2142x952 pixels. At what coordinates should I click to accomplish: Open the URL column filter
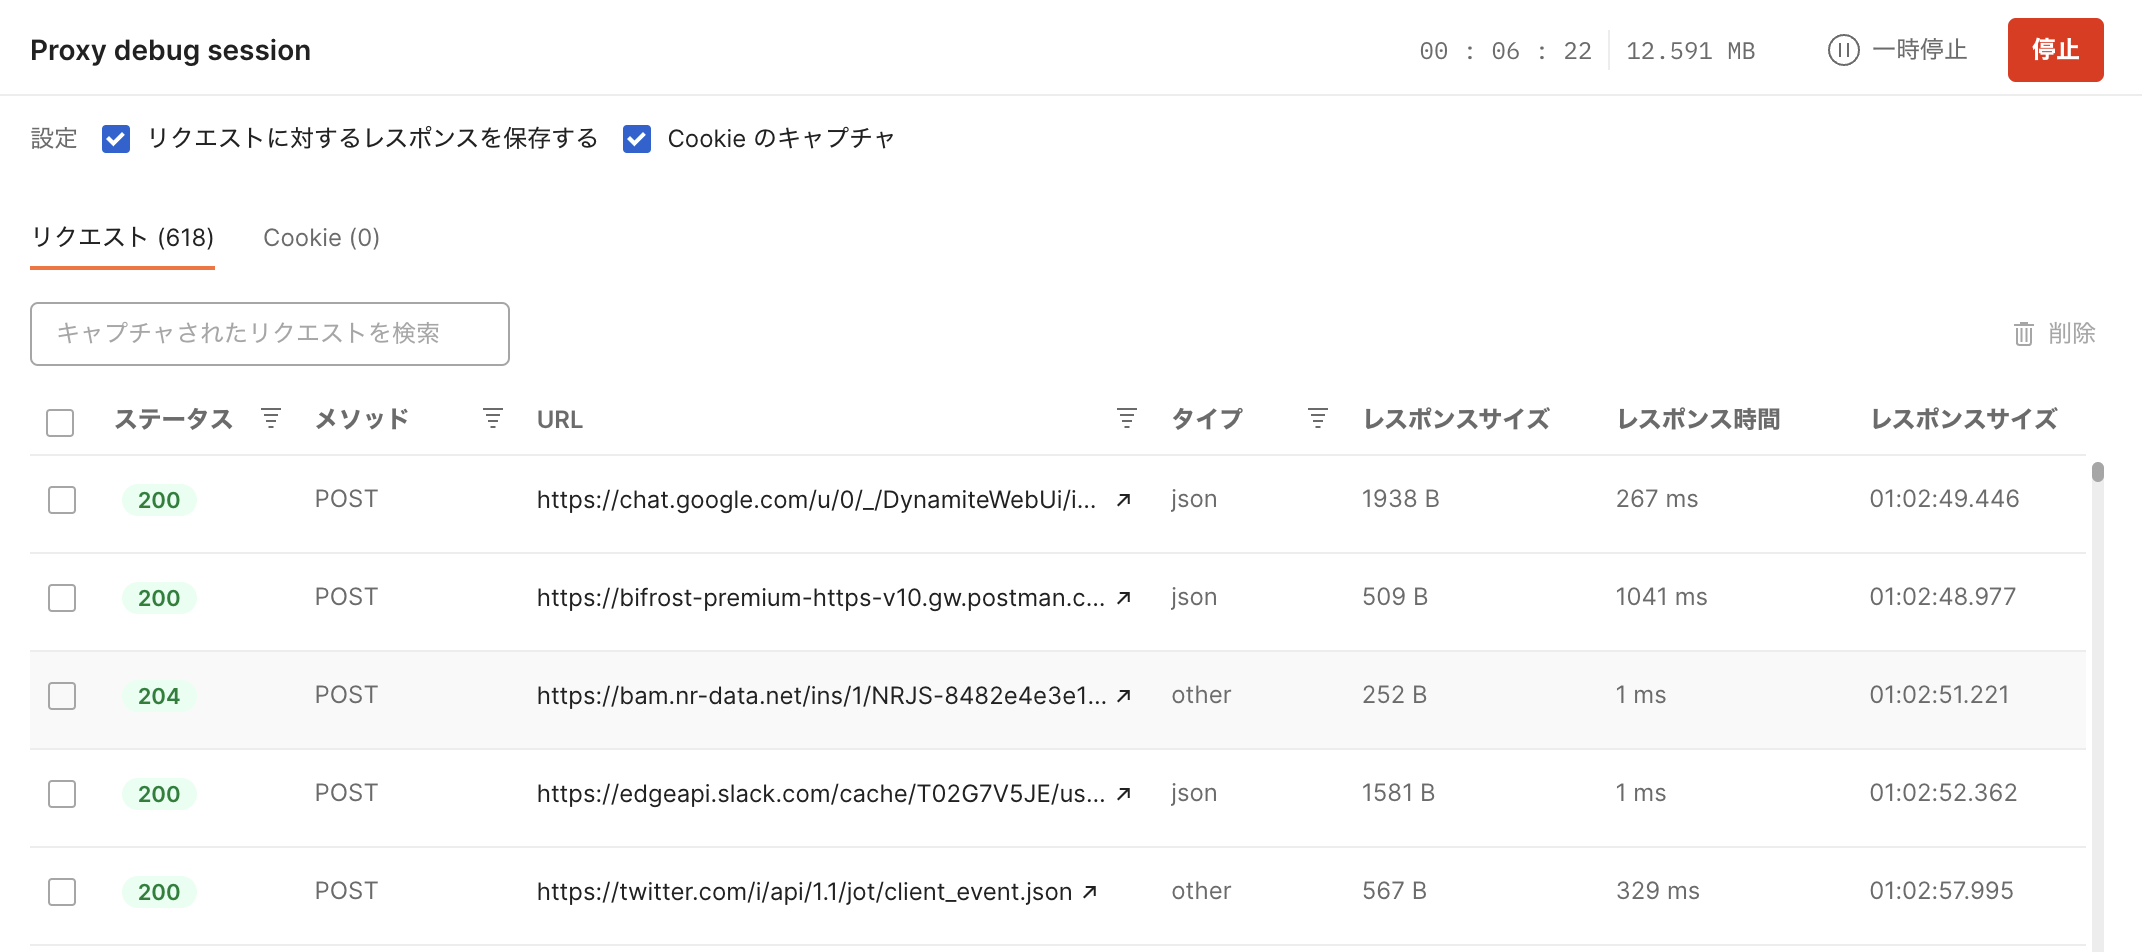tap(1126, 418)
